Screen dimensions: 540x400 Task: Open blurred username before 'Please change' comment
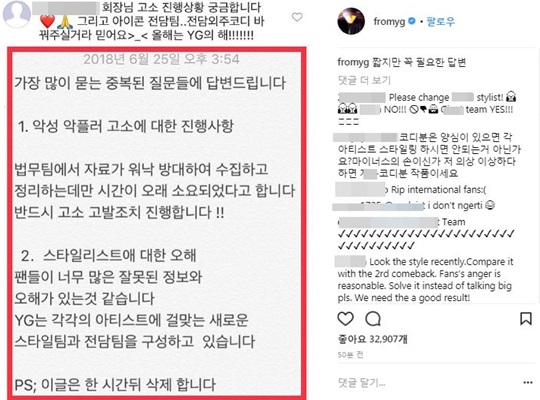[362, 98]
